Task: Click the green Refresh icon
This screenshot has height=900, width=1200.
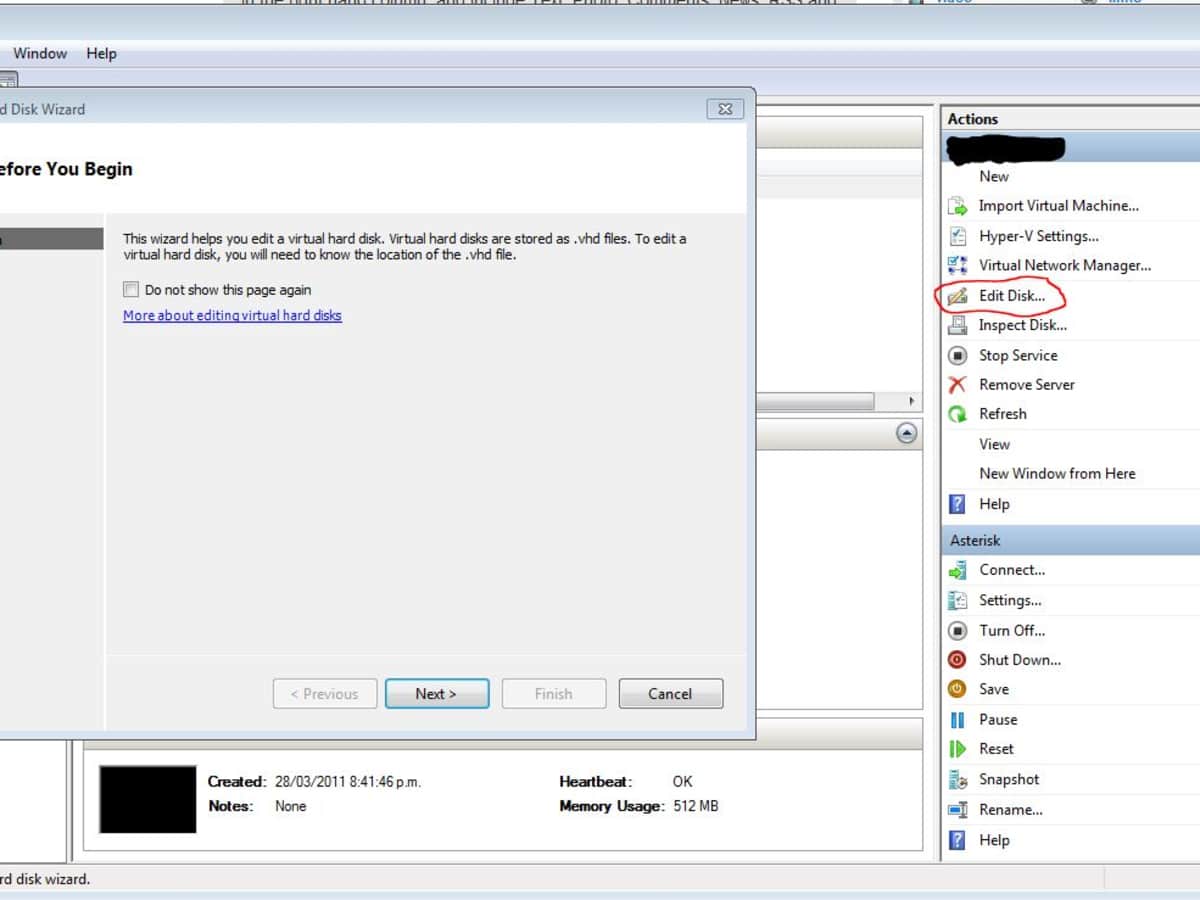Action: pos(958,414)
